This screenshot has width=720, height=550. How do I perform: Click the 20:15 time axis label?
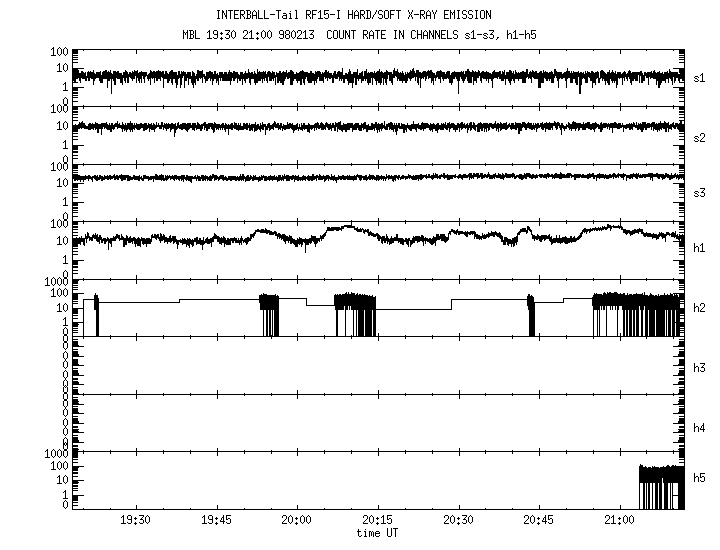tap(377, 522)
